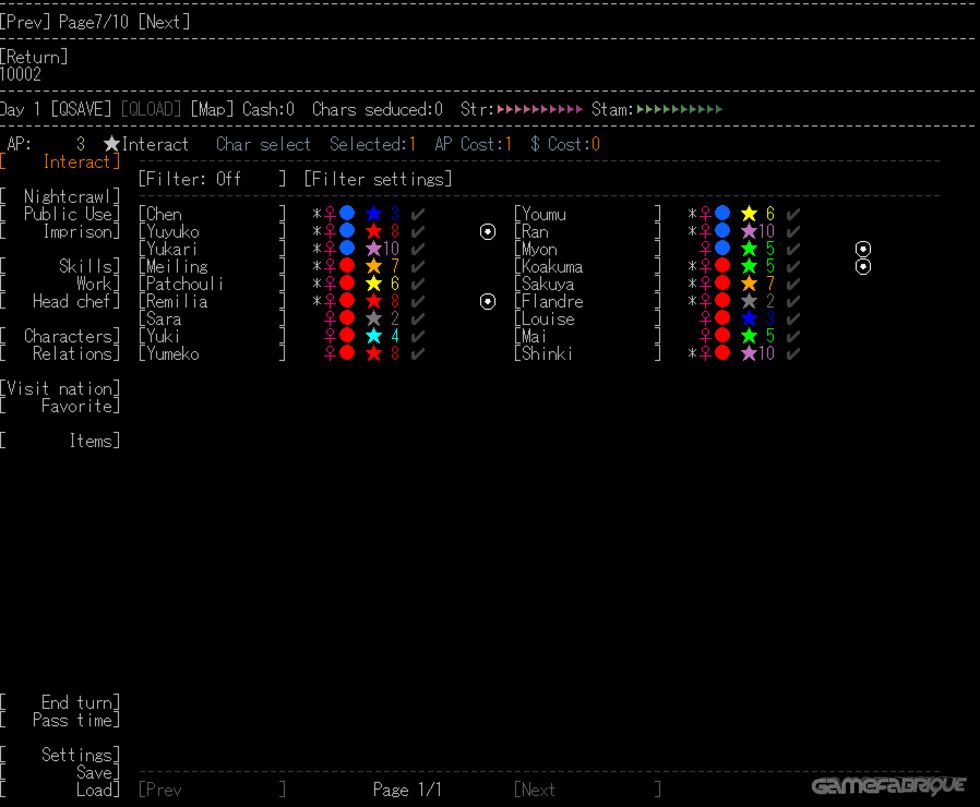Select the character name Yukari

[x=172, y=249]
